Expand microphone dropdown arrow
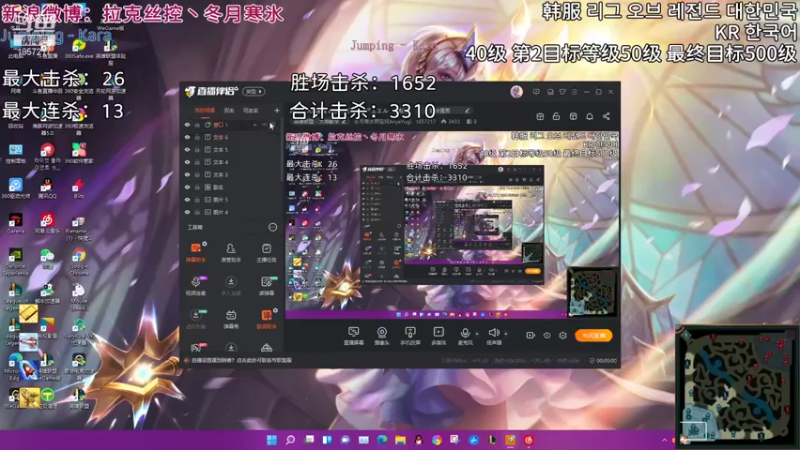The height and width of the screenshot is (450, 800). 477,334
